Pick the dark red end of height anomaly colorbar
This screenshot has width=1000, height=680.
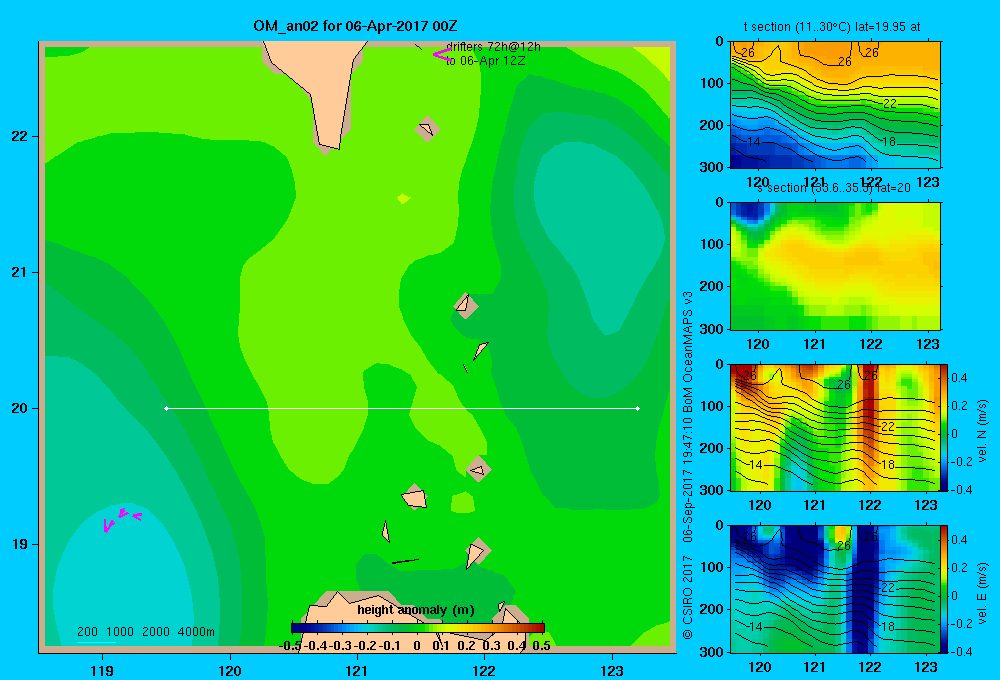537,628
